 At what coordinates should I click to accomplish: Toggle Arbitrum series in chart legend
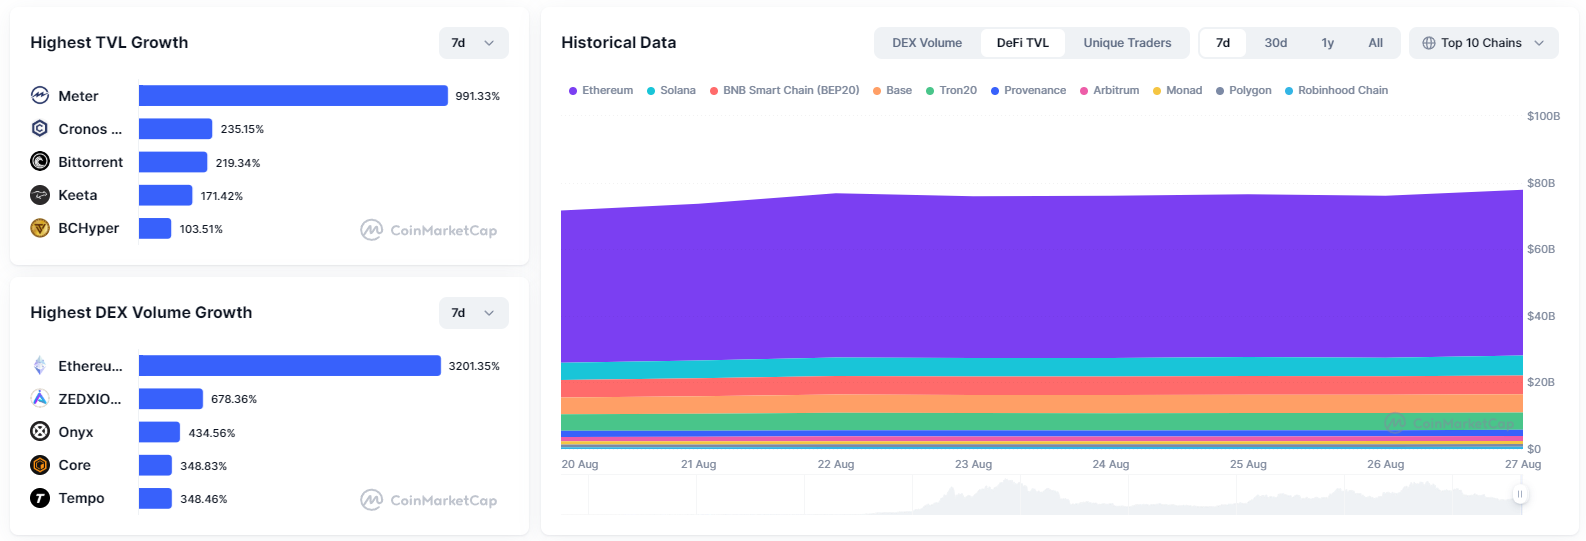tap(1109, 90)
